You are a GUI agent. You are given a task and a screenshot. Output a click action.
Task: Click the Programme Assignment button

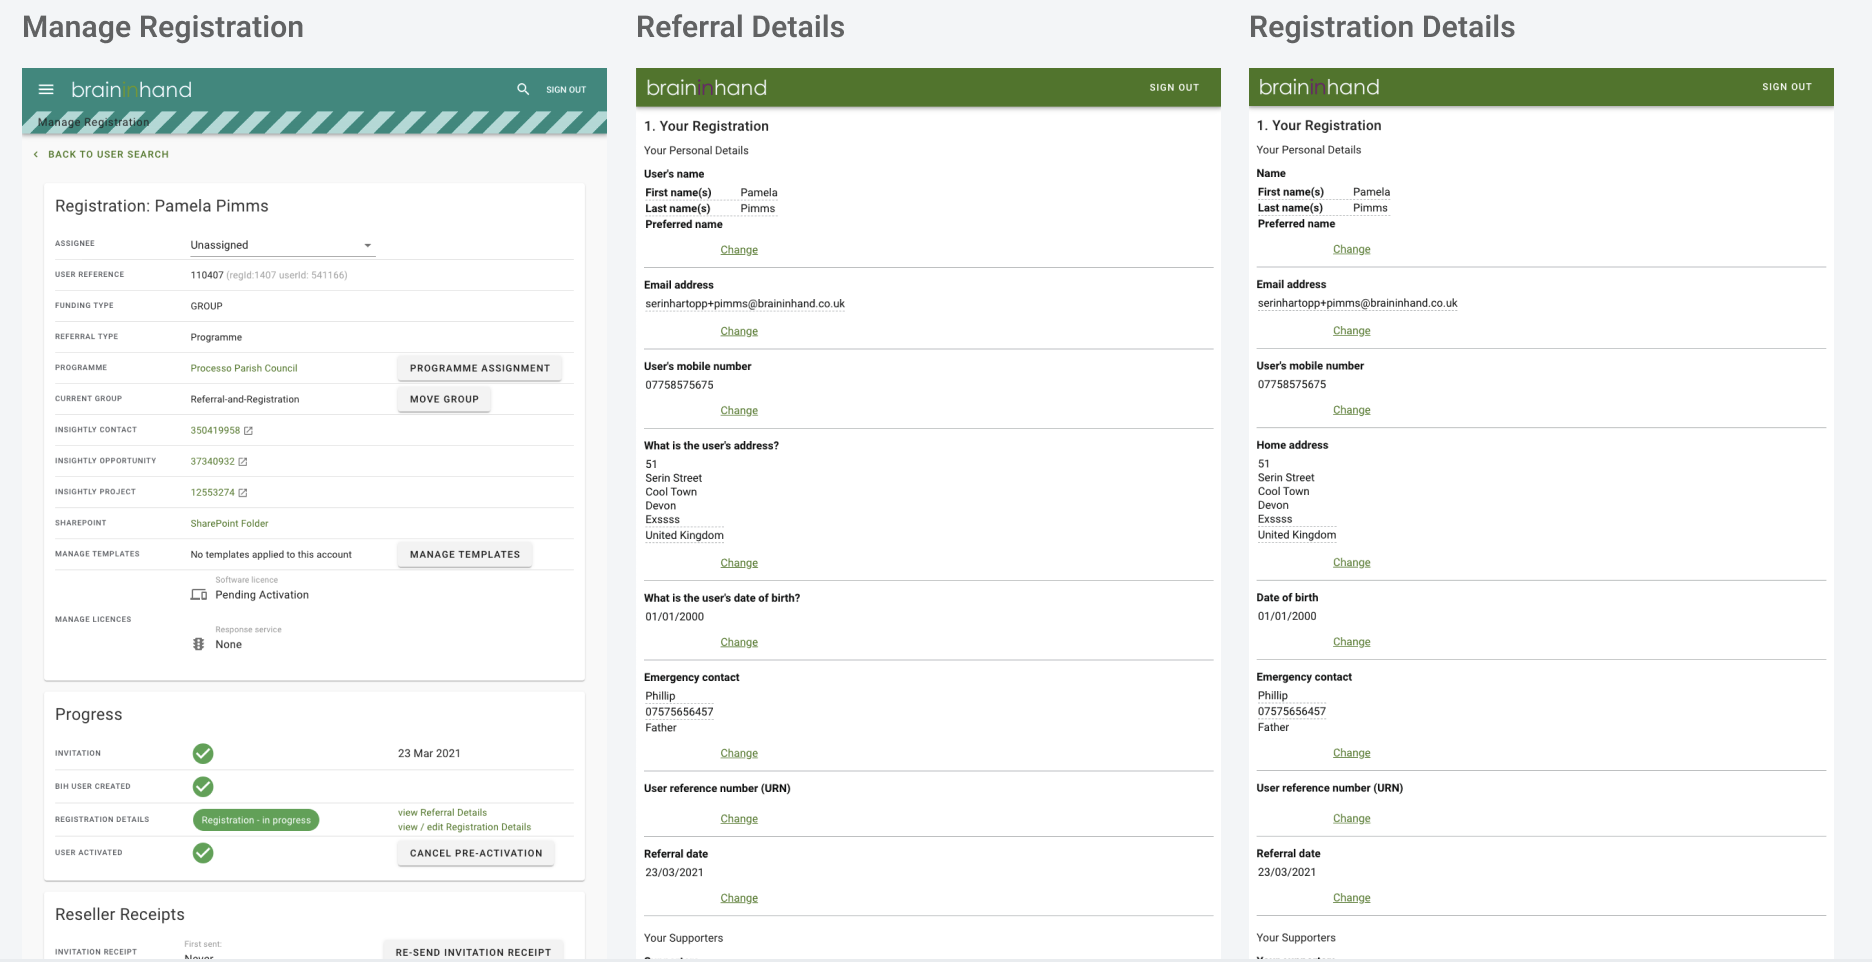(x=480, y=368)
